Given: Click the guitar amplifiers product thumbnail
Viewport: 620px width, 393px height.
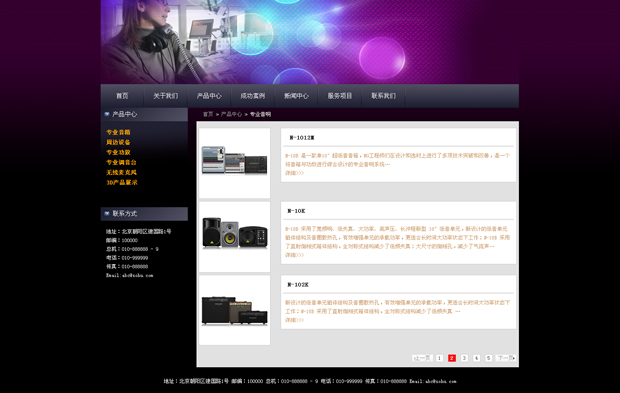Looking at the screenshot, I should click(x=234, y=311).
